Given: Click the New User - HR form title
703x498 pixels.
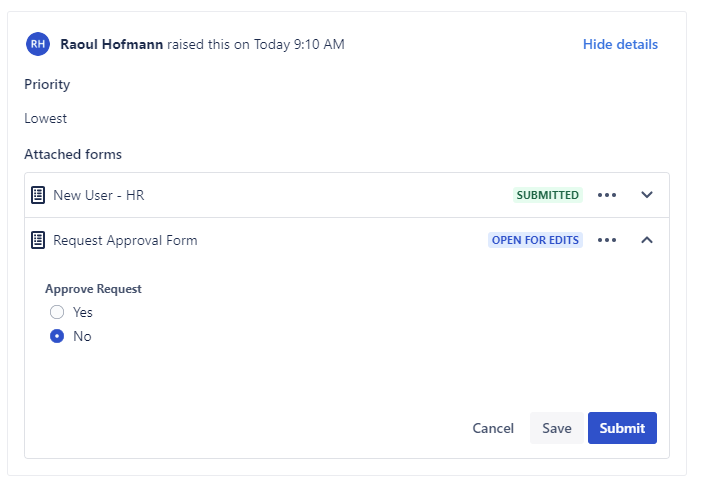Looking at the screenshot, I should (x=99, y=195).
